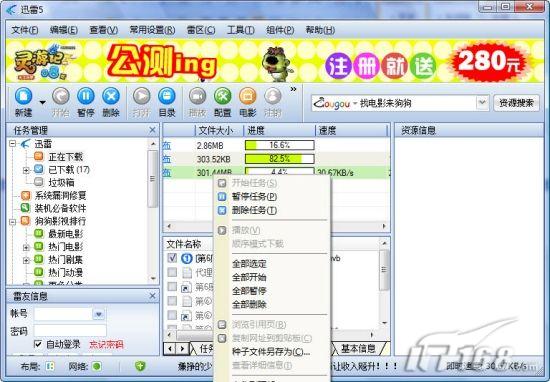Click the 电影 (Movies) toolbar icon
Screen dimensions: 550x382
[248, 96]
